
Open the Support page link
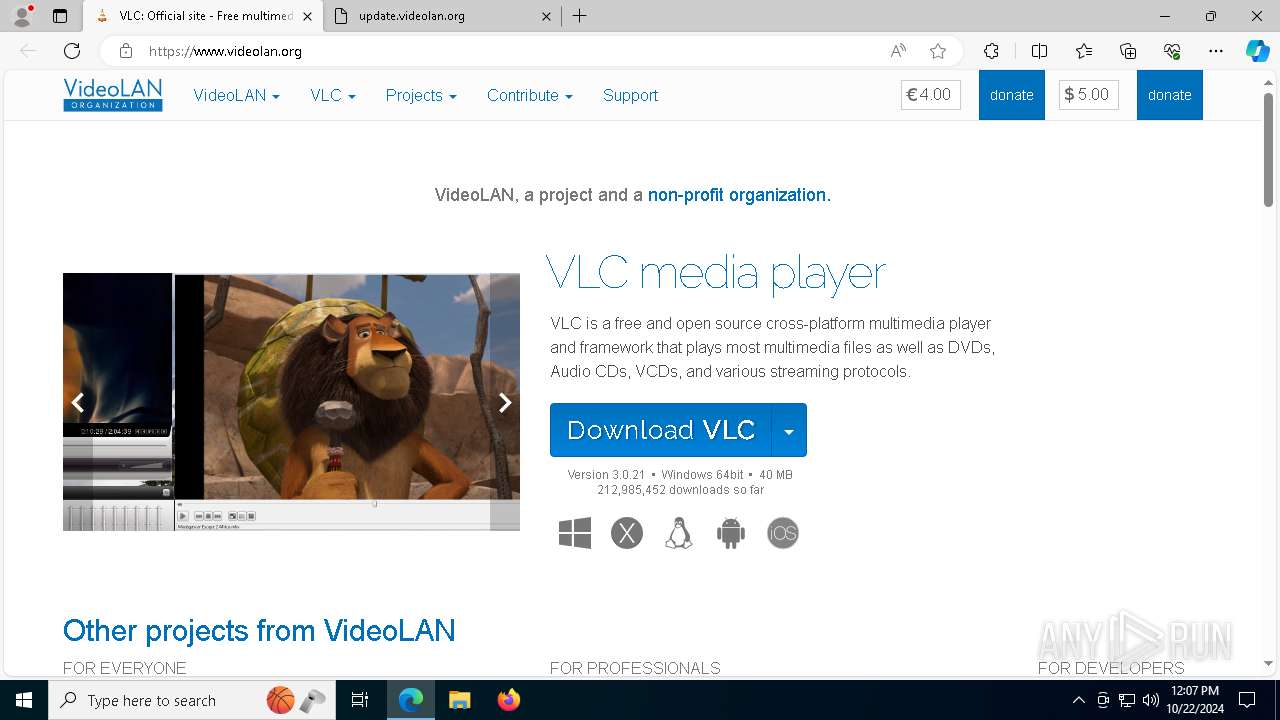[x=630, y=95]
